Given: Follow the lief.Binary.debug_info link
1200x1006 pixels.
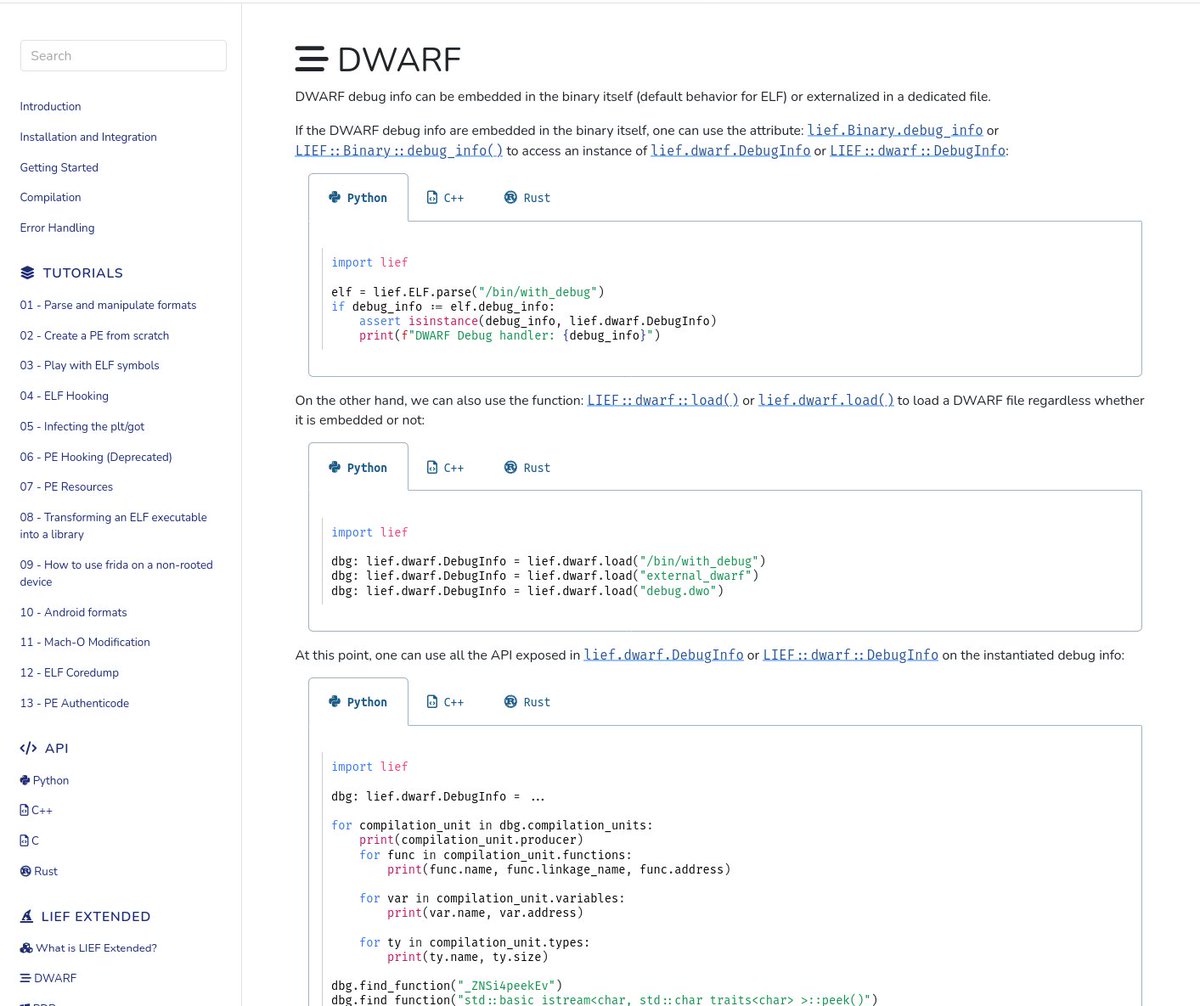Looking at the screenshot, I should [895, 131].
